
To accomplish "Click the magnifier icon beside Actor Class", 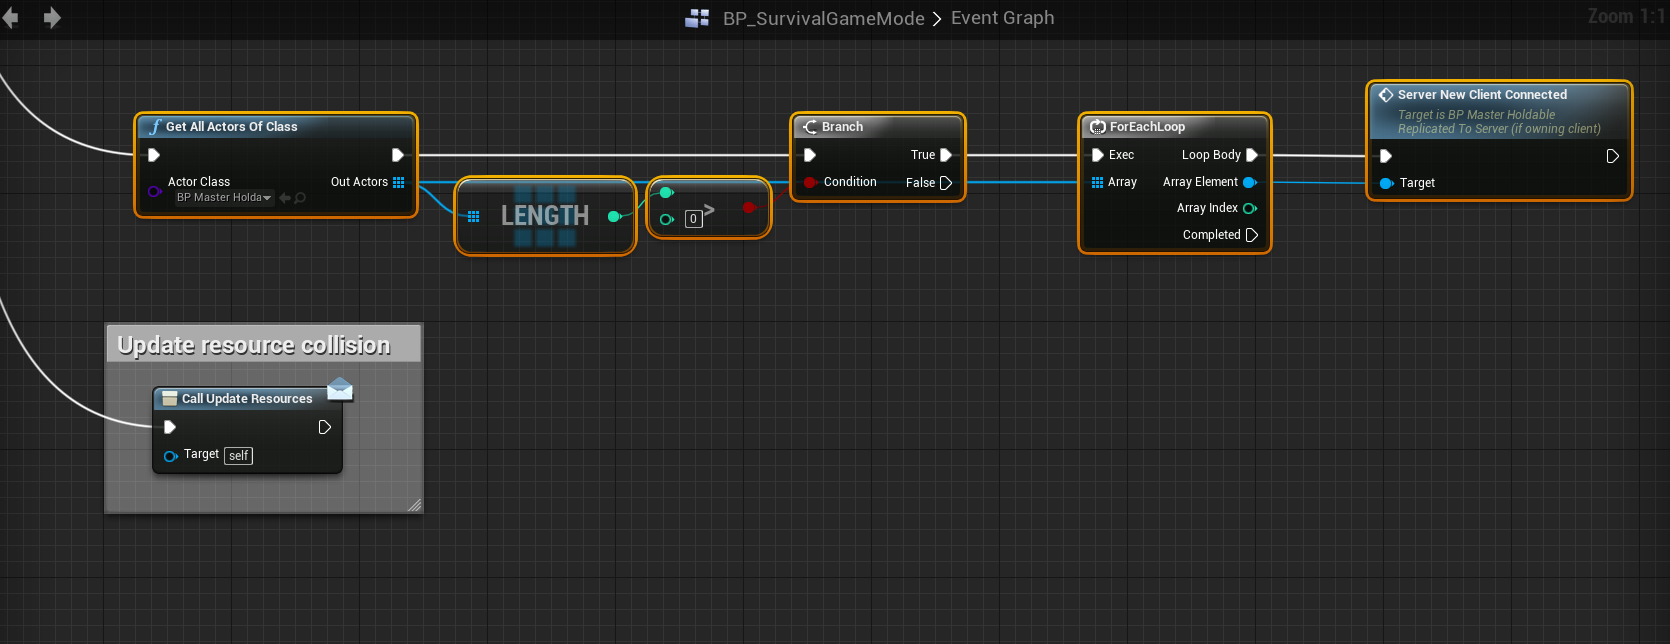I will tap(300, 198).
